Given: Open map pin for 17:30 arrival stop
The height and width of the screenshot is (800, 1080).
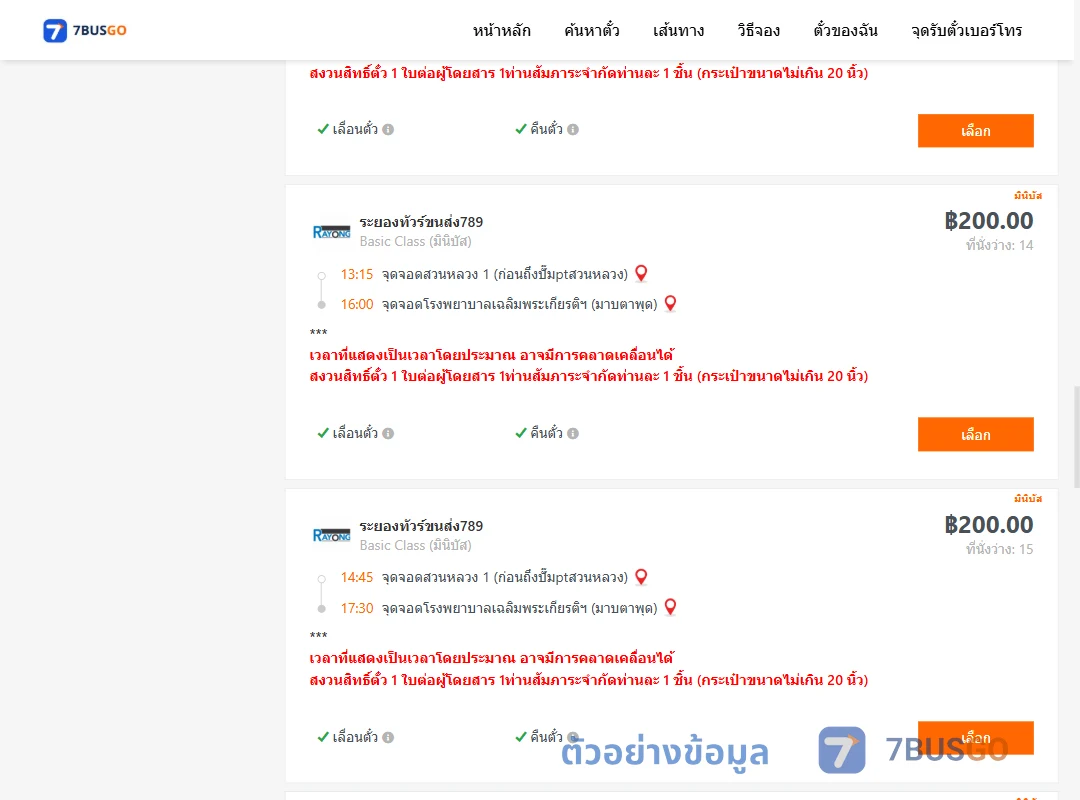Looking at the screenshot, I should 670,607.
